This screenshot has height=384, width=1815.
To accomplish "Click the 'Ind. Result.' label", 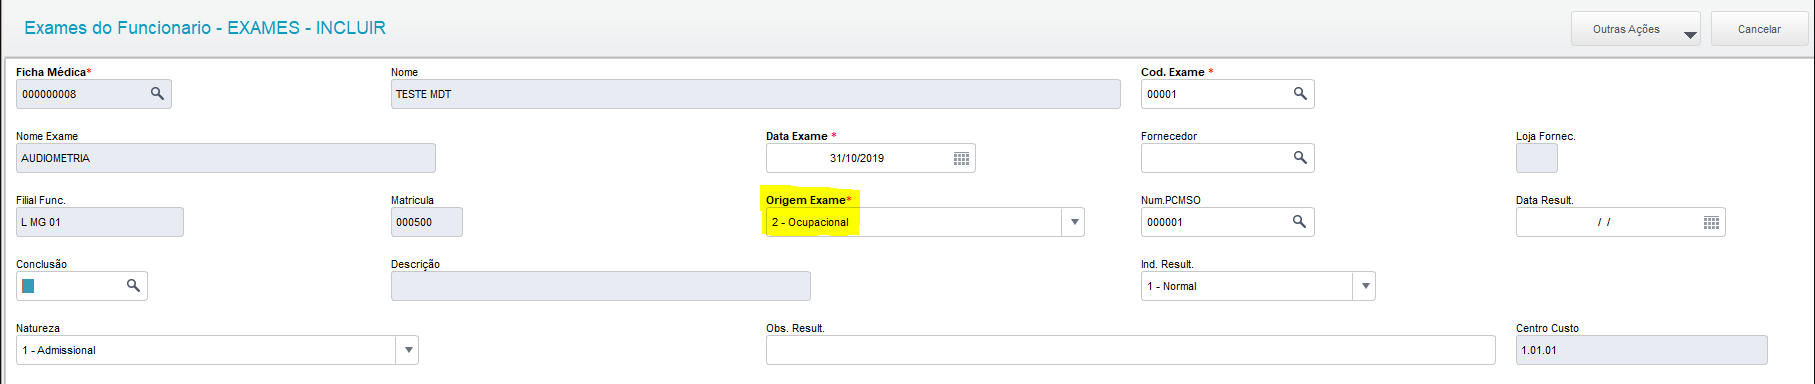I will click(x=1167, y=264).
